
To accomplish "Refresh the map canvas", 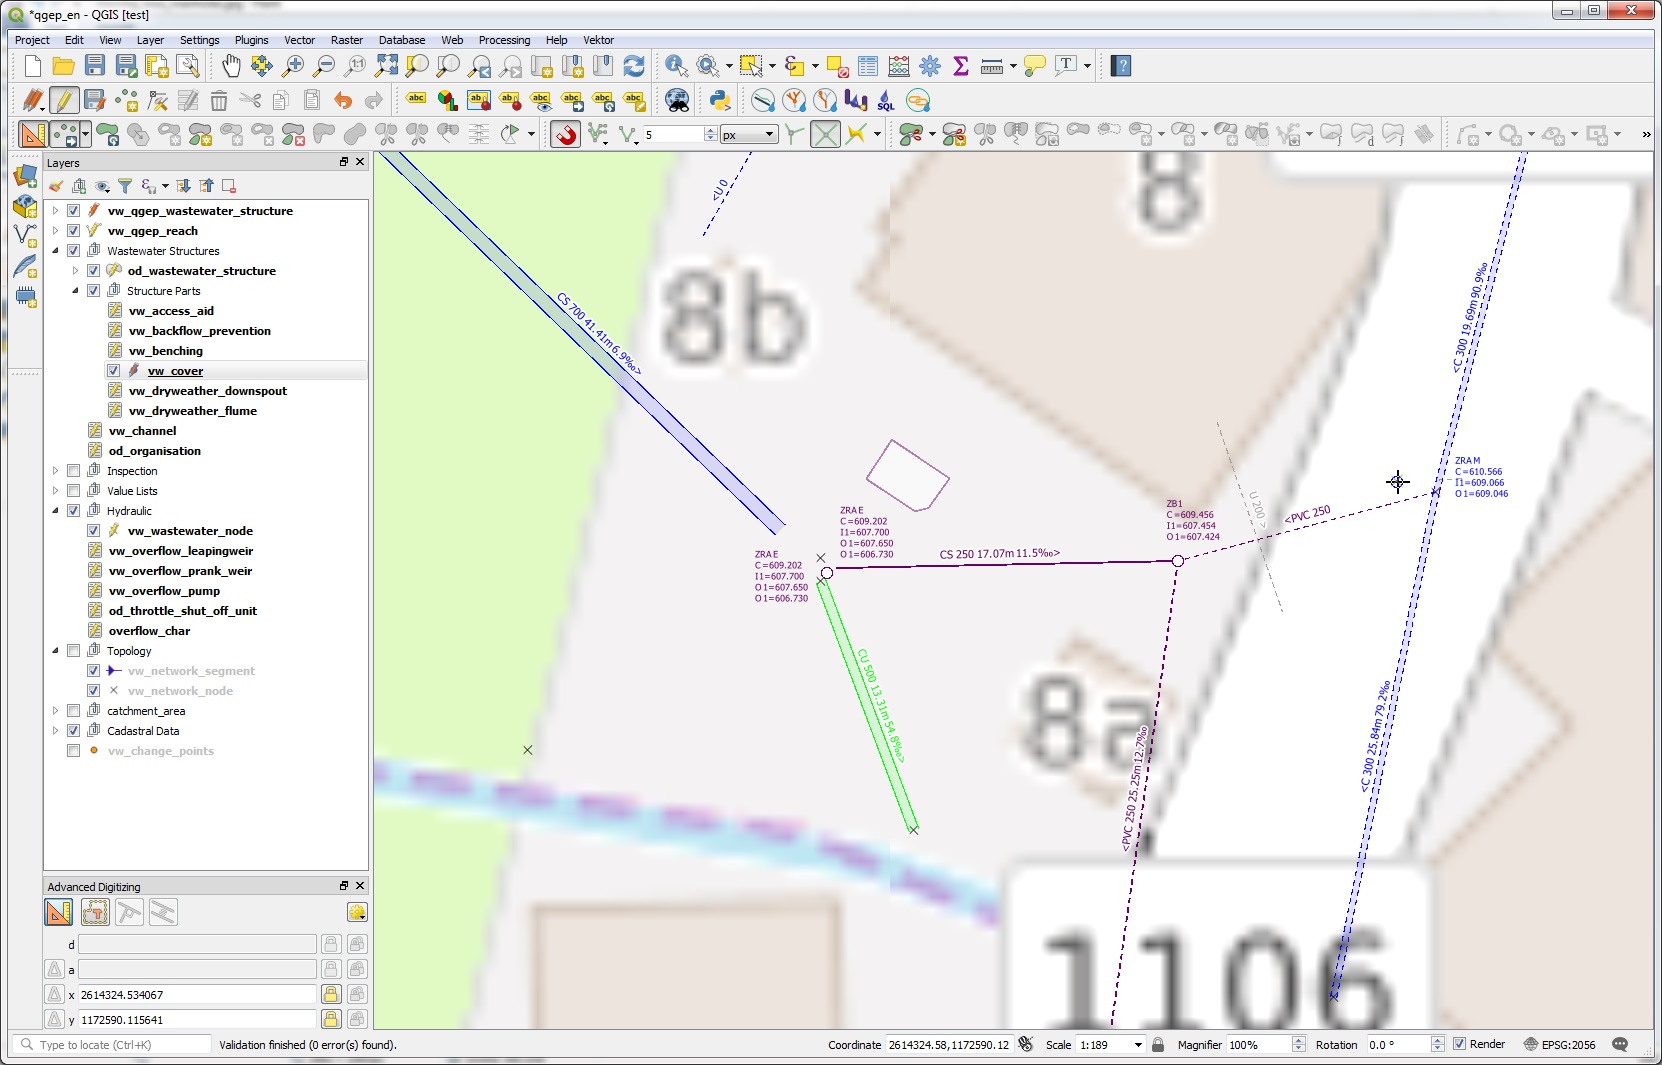I will point(634,66).
